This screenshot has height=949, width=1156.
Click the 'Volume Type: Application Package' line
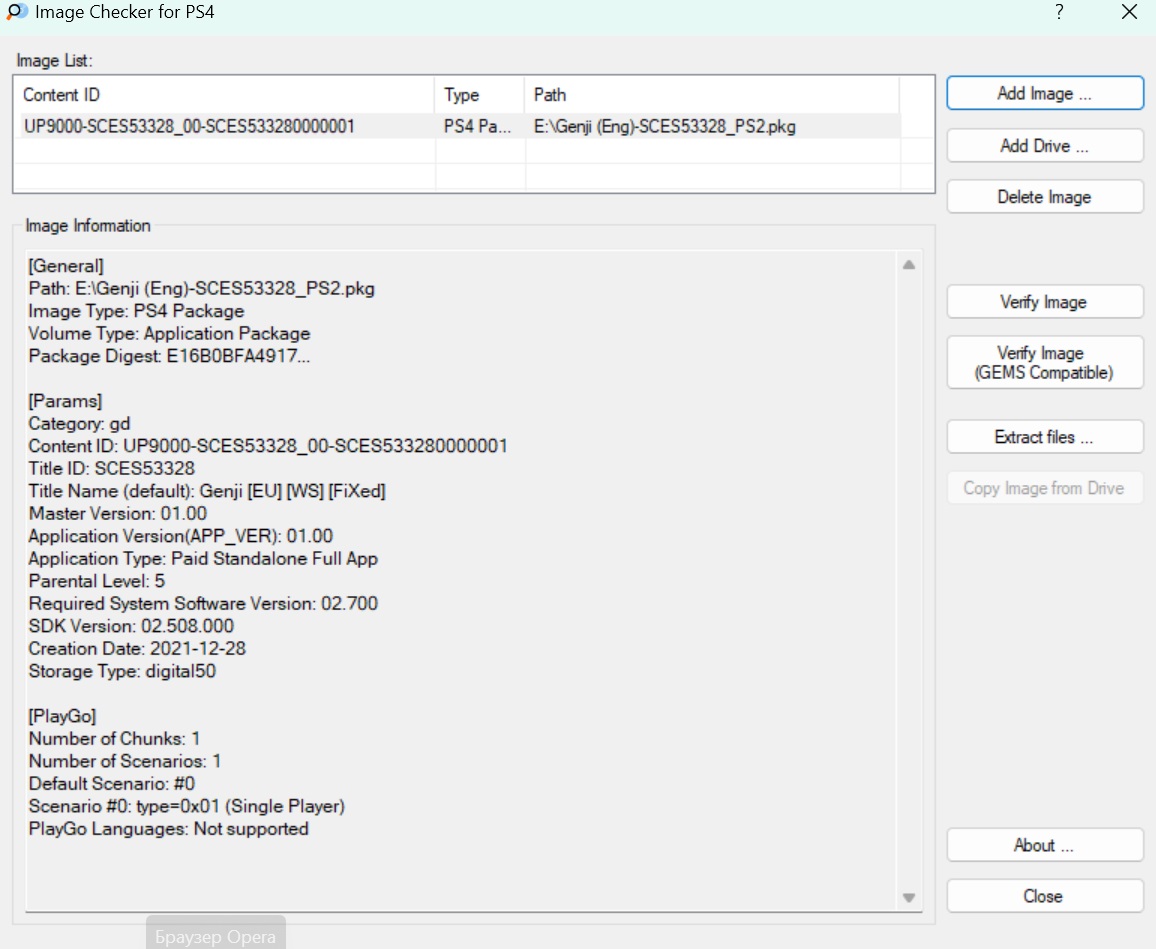[x=169, y=333]
